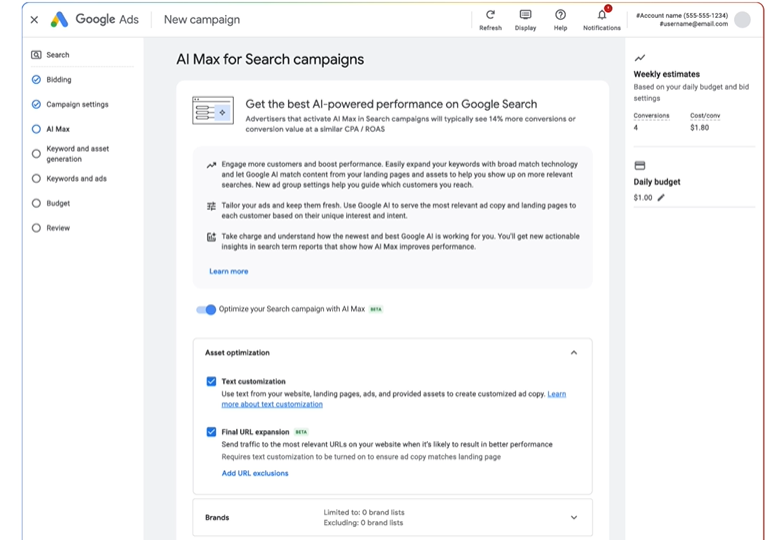Open the Help icon

(560, 15)
